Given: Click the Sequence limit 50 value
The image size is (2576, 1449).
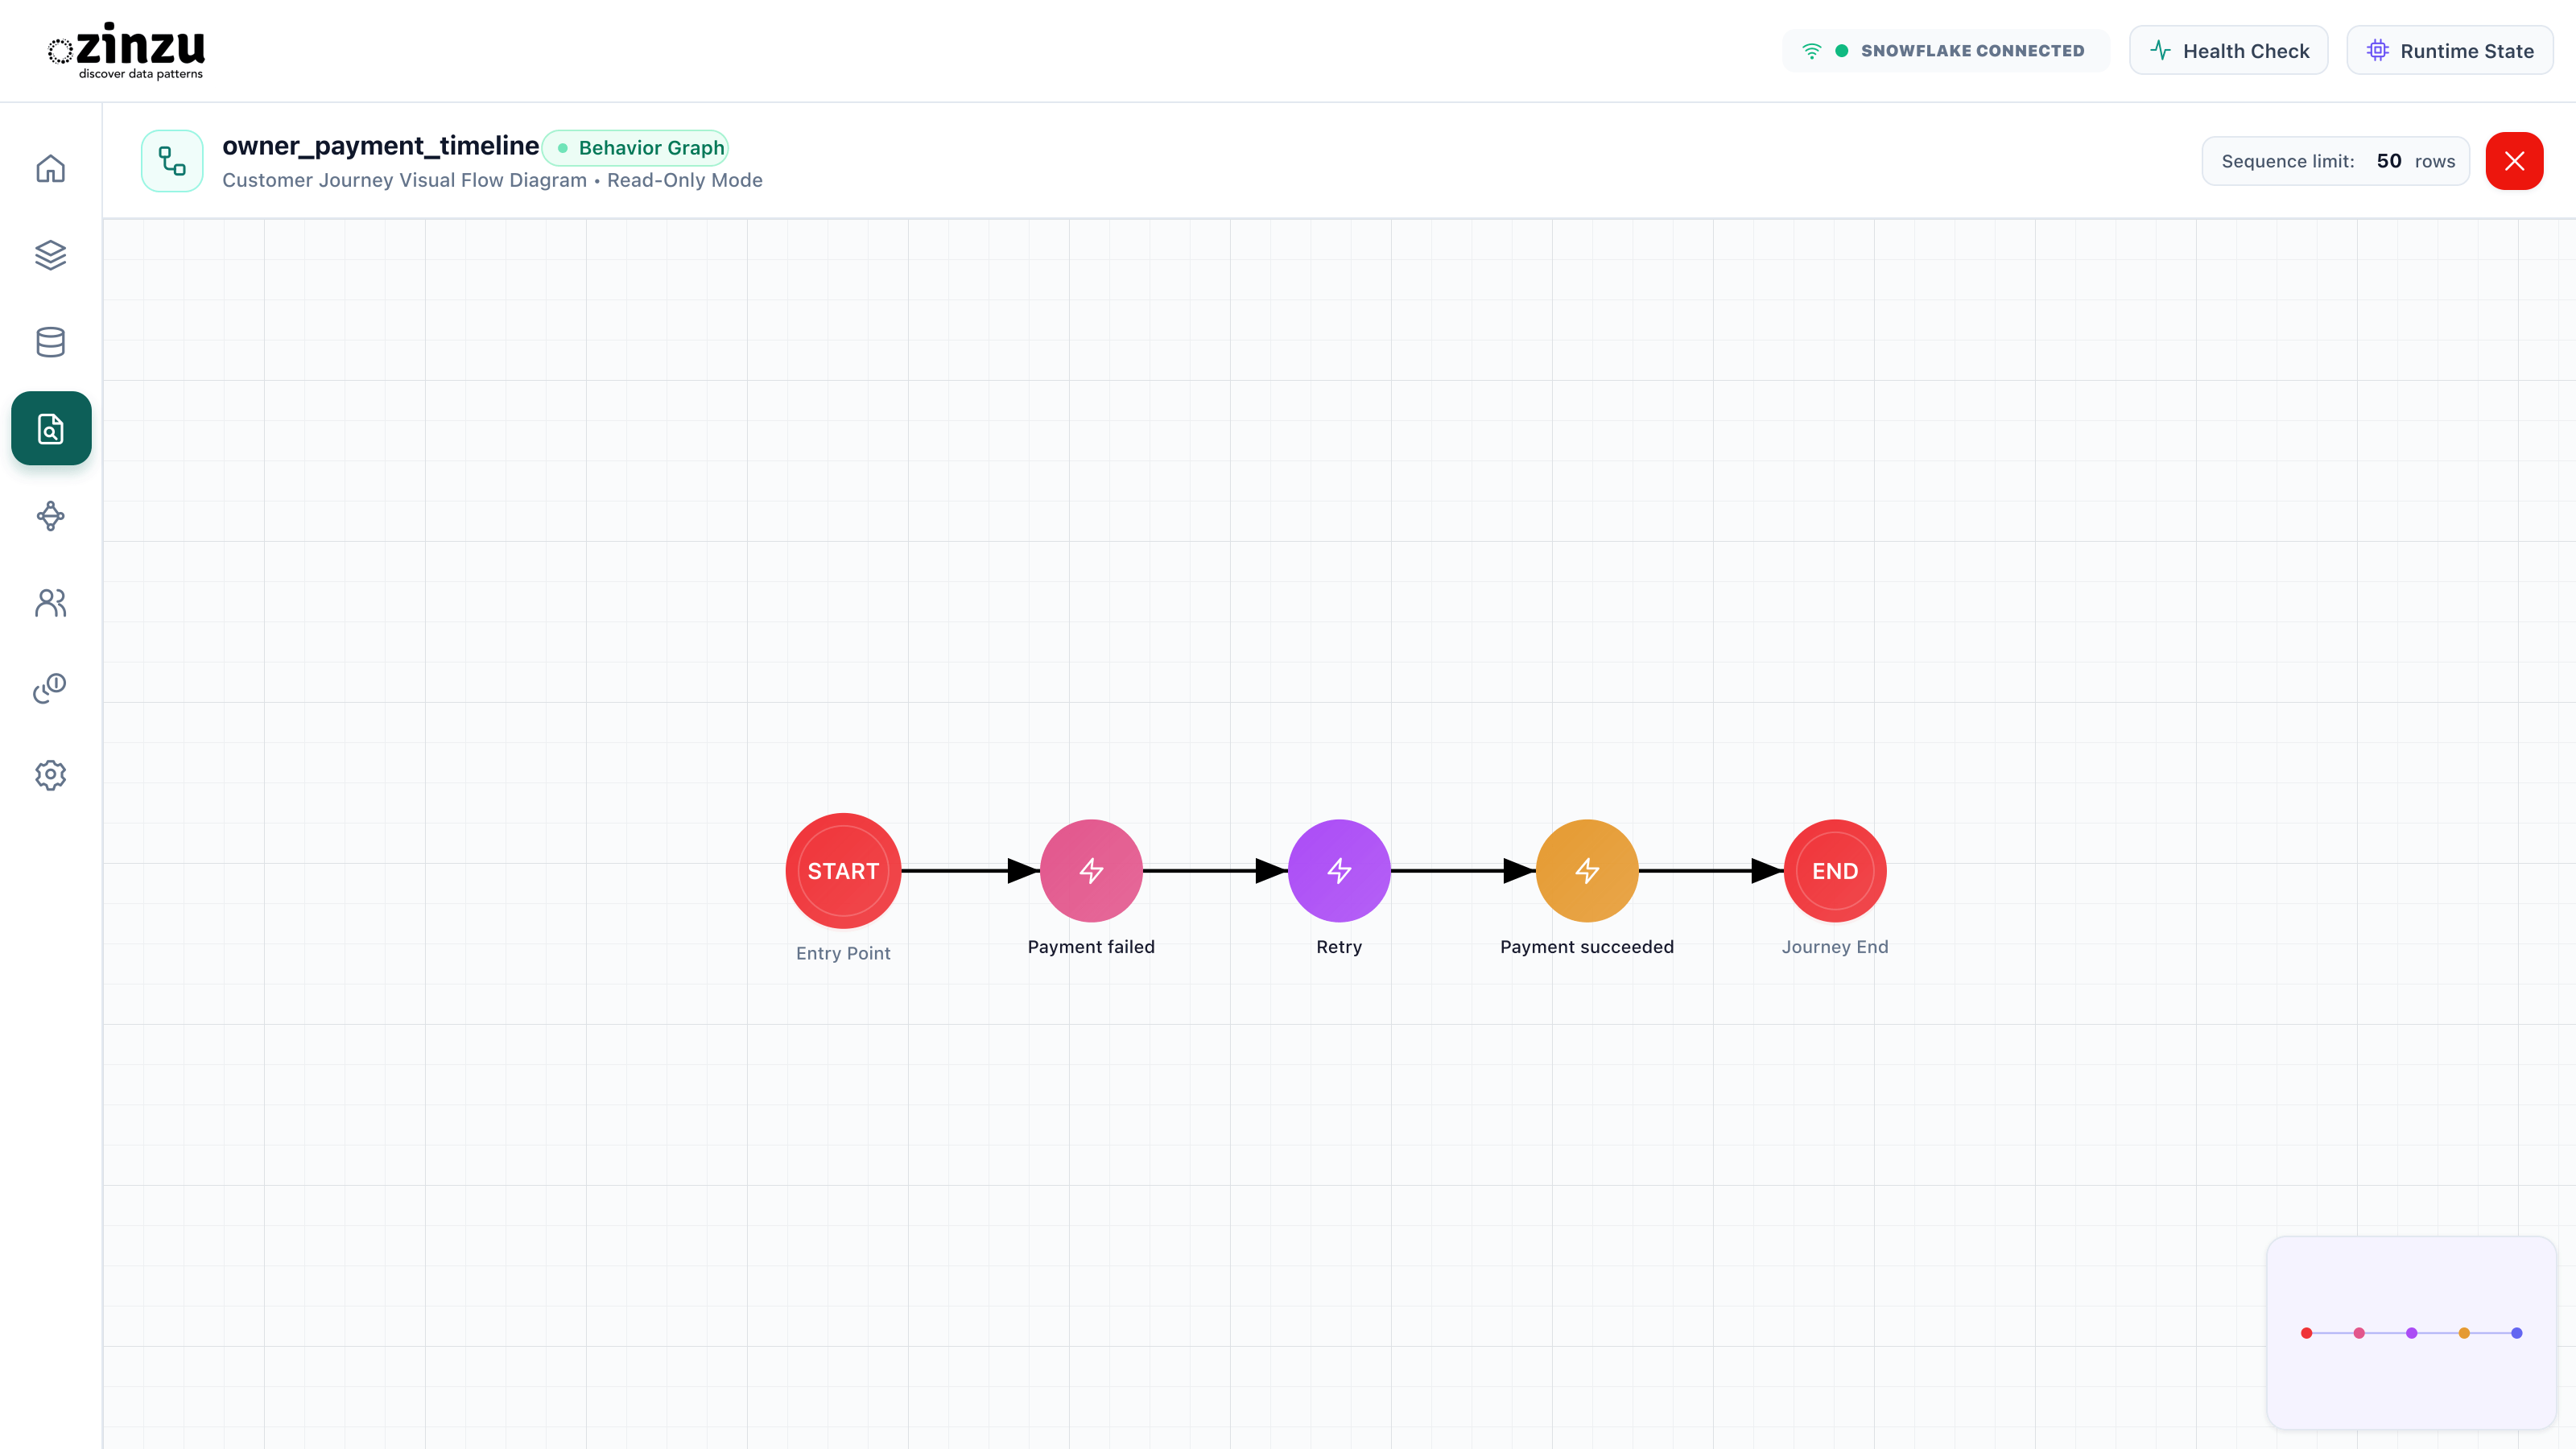Looking at the screenshot, I should (x=2389, y=161).
